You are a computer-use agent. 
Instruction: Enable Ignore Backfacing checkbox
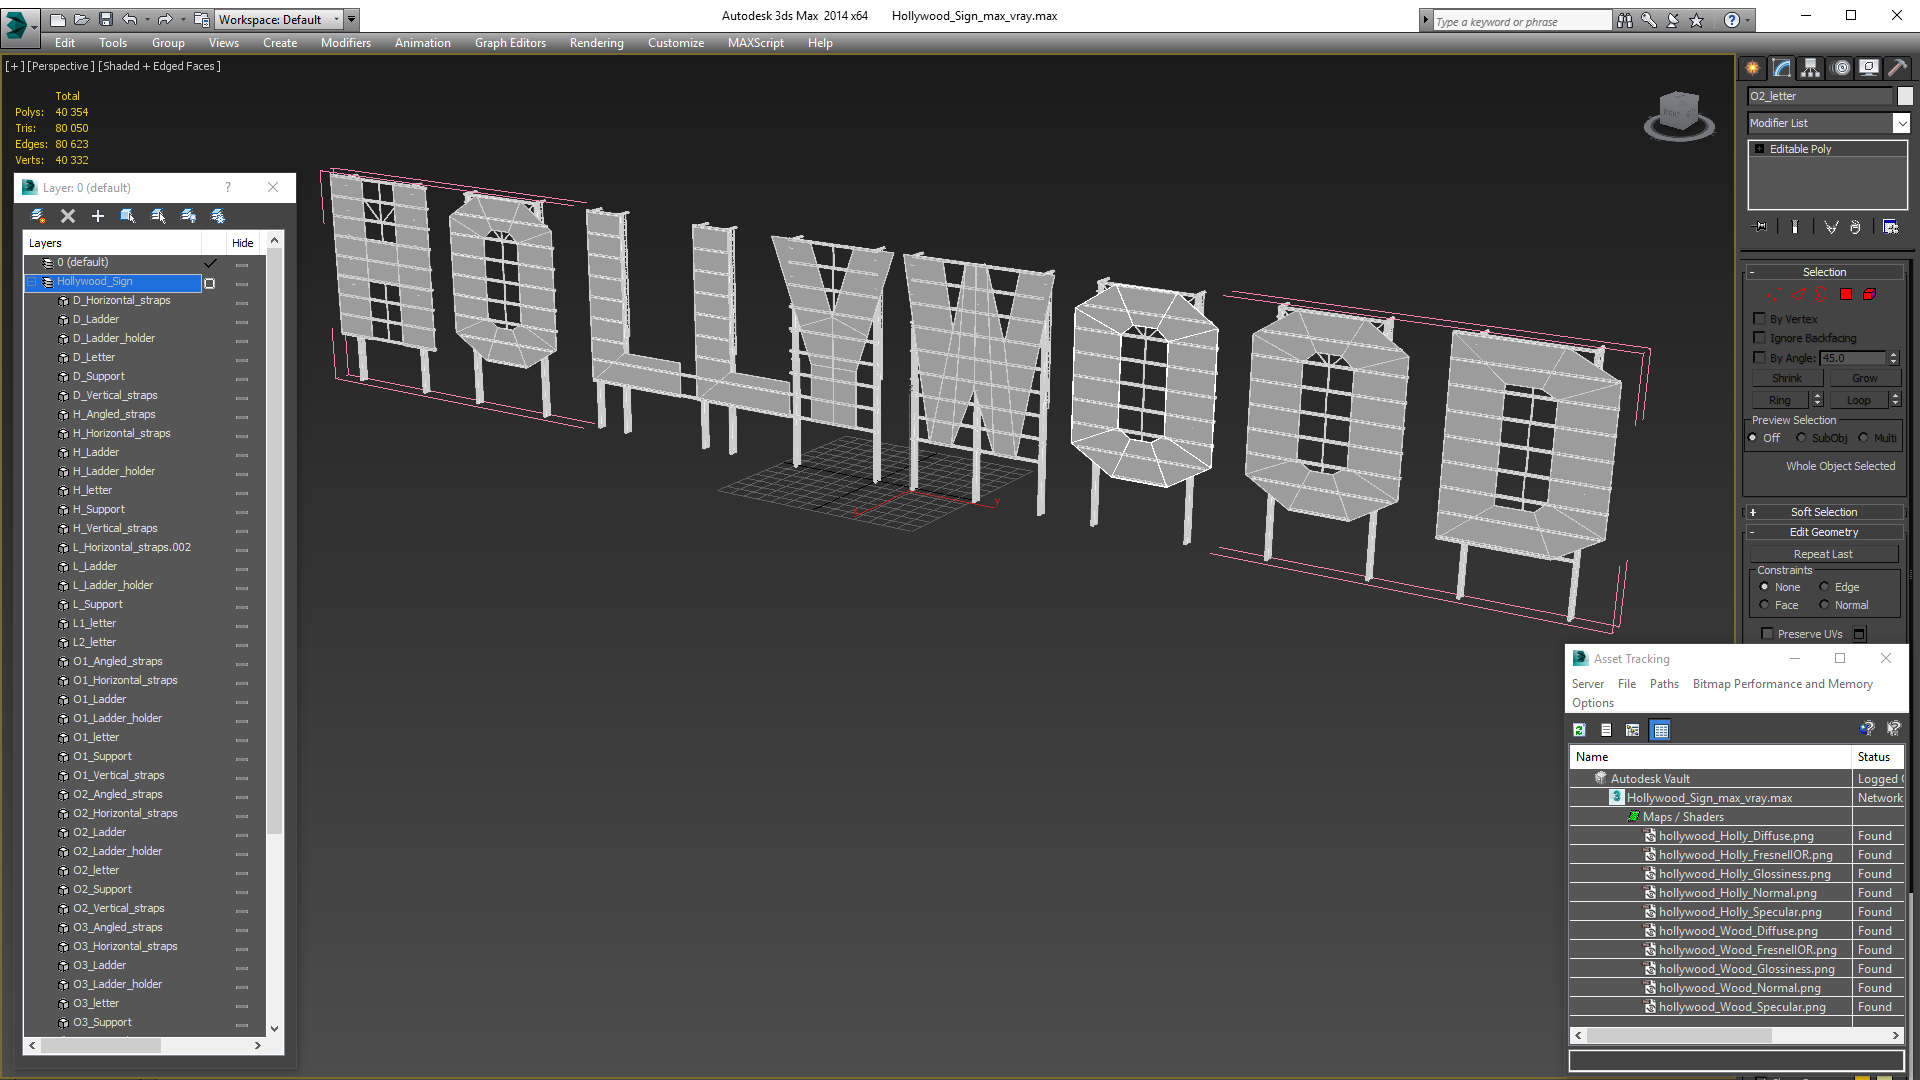(1760, 338)
